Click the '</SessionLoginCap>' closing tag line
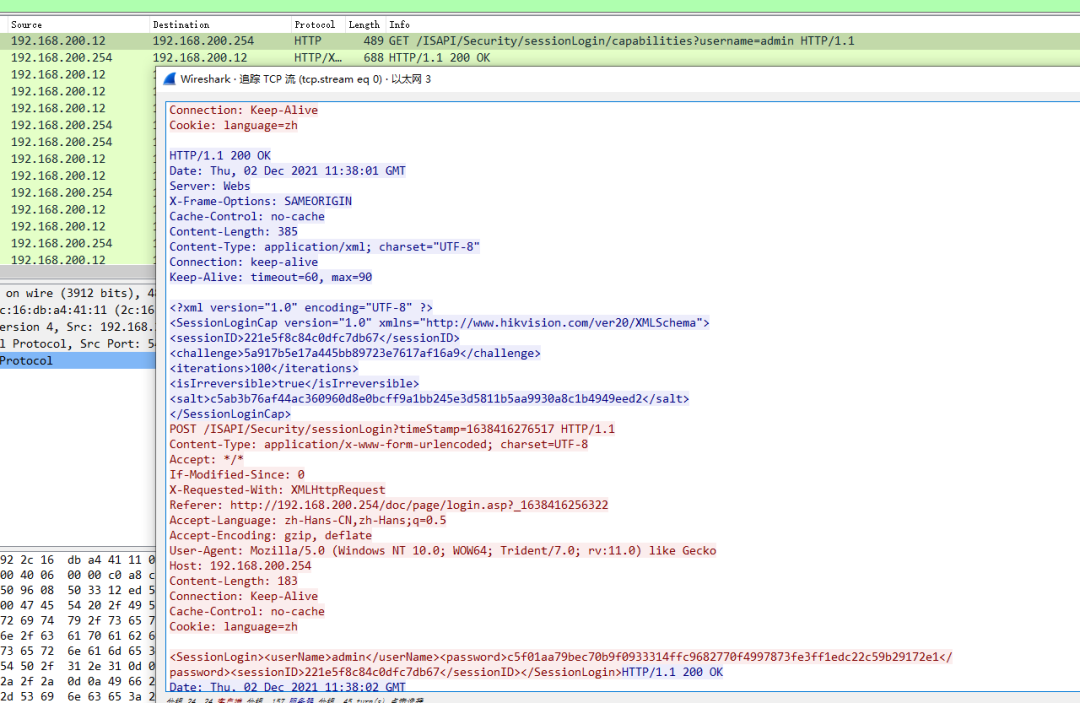1080x703 pixels. pos(230,414)
